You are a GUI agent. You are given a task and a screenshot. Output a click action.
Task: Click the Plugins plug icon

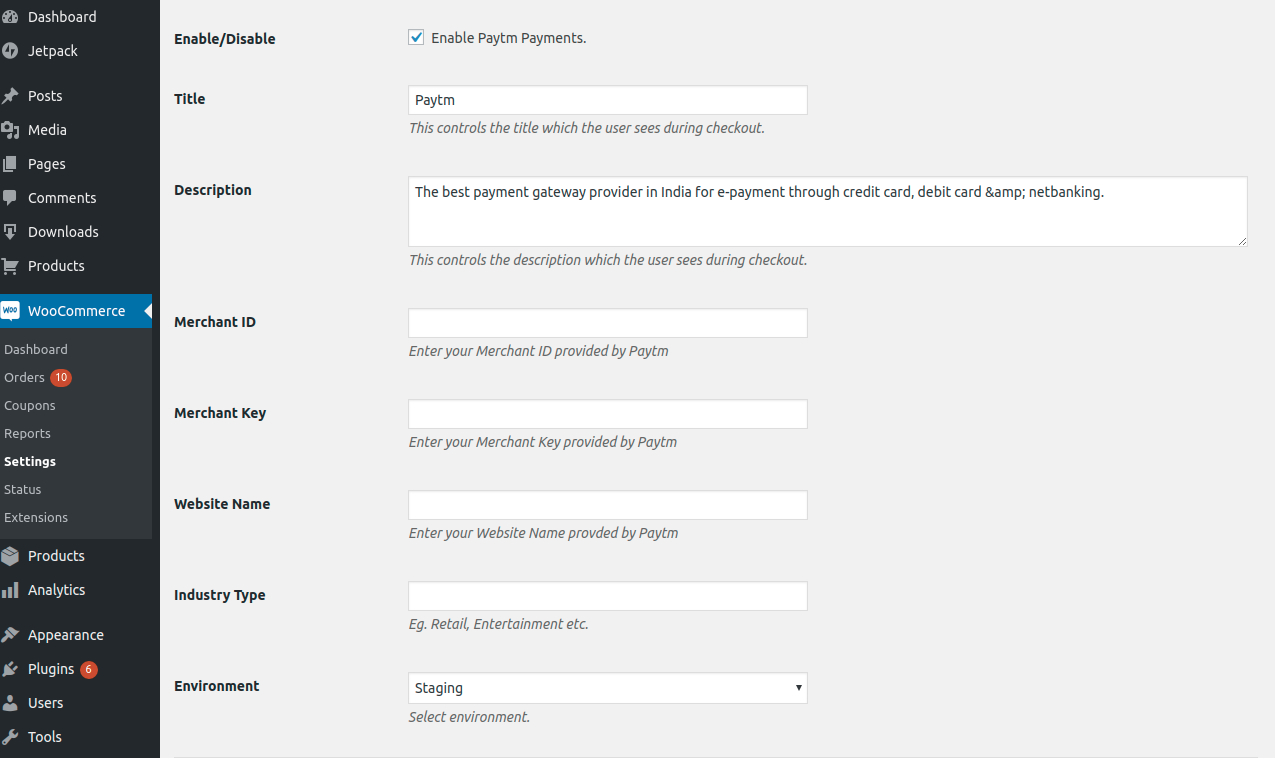pyautogui.click(x=10, y=669)
